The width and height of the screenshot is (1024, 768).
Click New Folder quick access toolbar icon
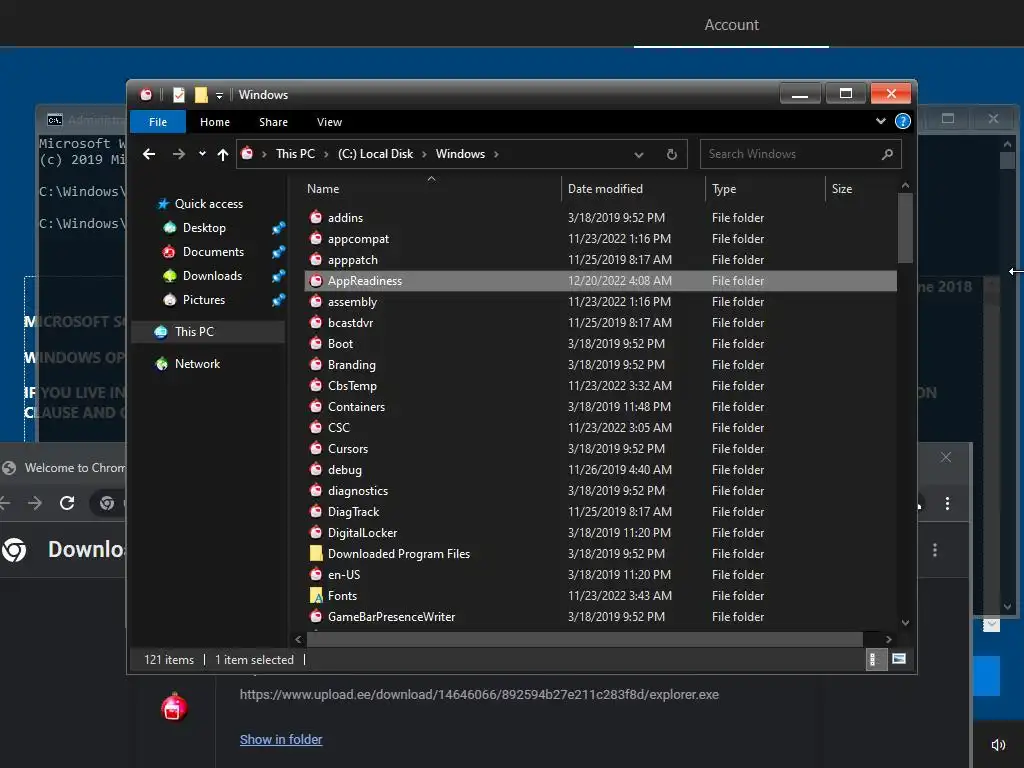click(x=201, y=95)
